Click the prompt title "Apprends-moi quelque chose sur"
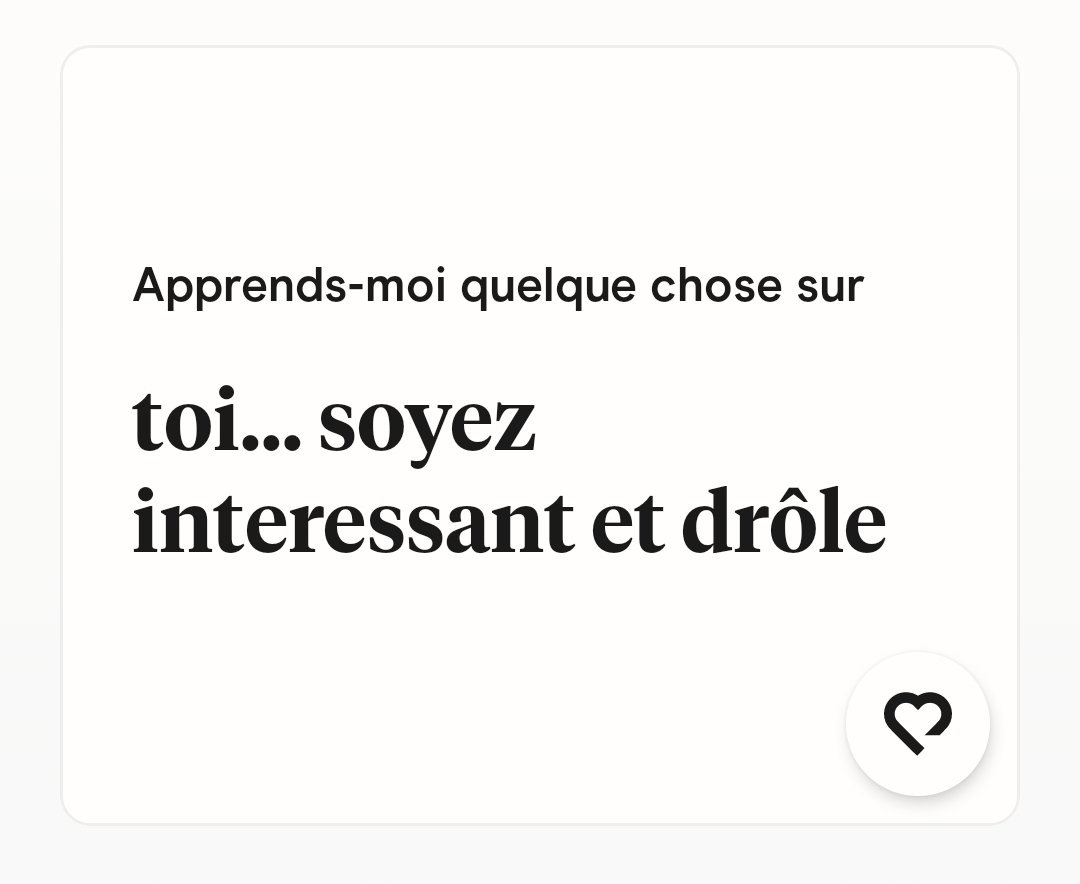Screen dimensions: 1080x884 [497, 287]
